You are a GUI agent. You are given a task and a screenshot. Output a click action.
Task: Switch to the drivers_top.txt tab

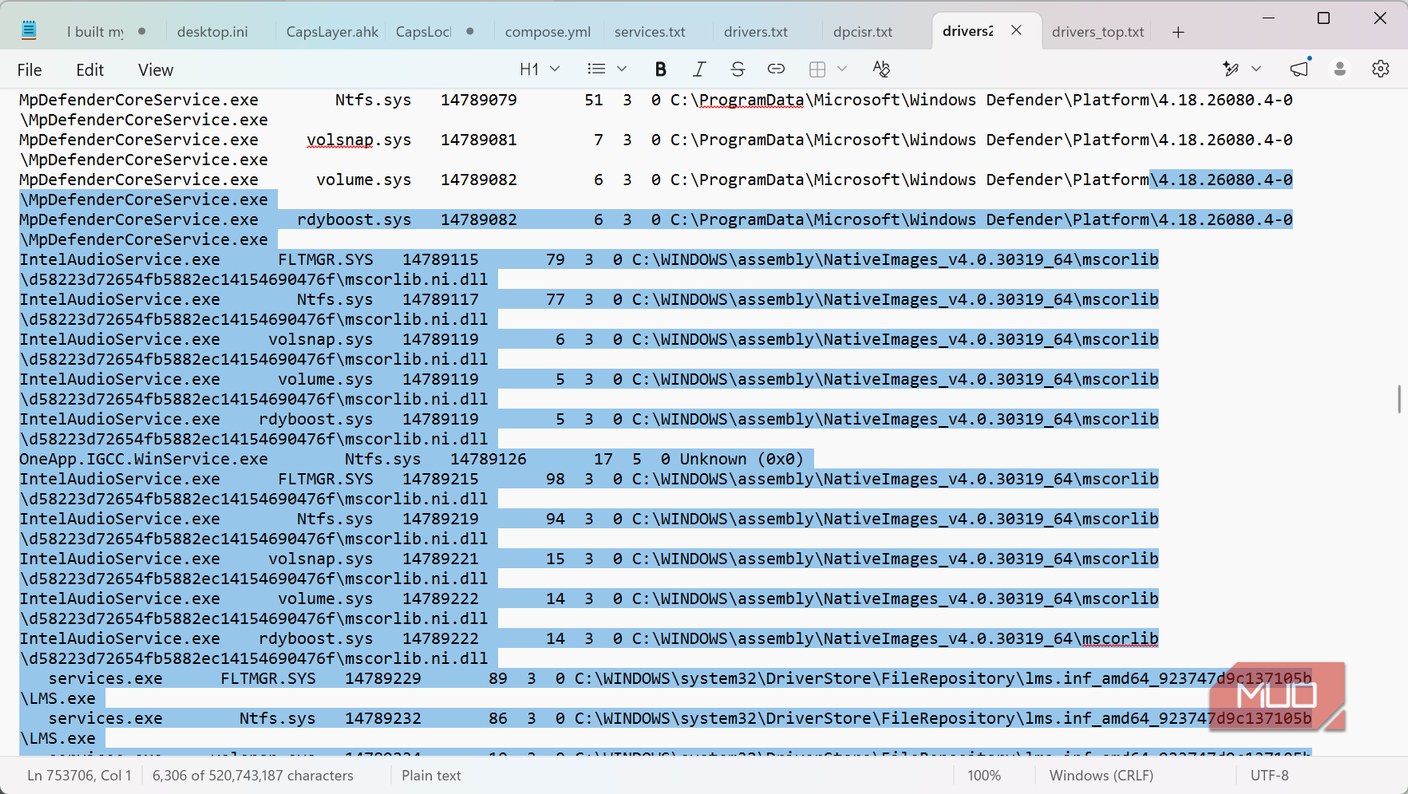point(1098,32)
